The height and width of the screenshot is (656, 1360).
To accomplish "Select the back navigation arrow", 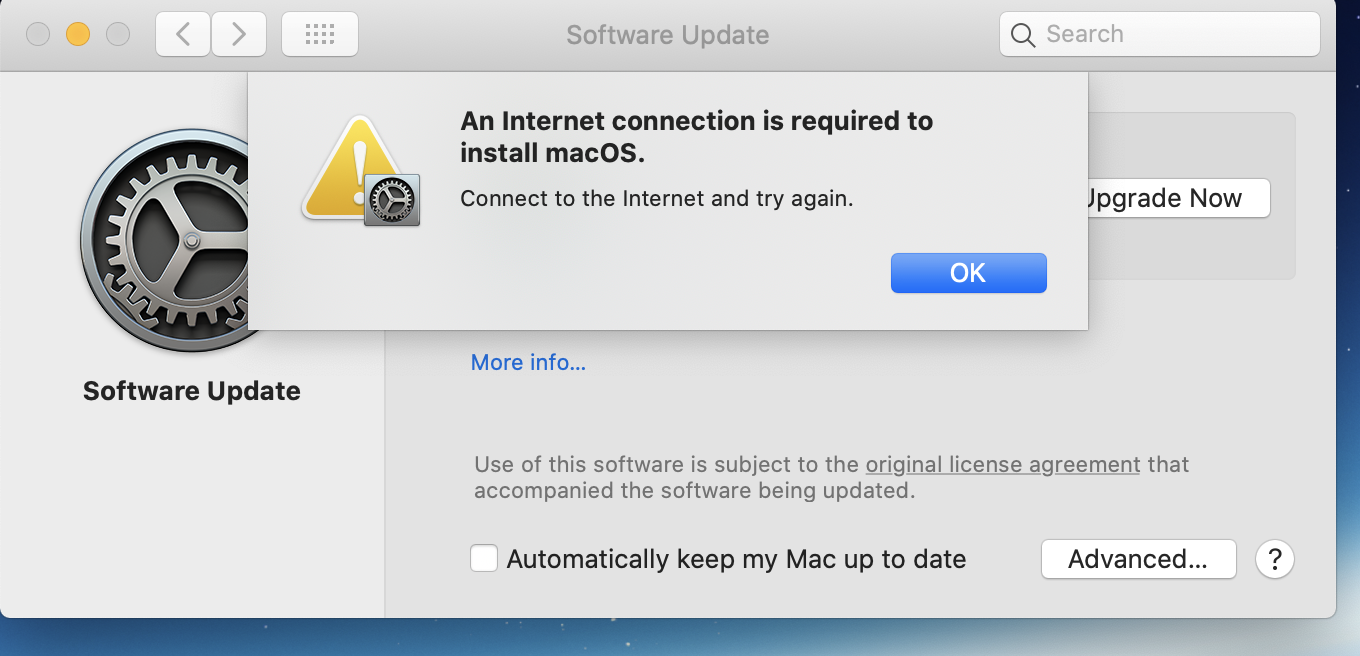I will 182,33.
